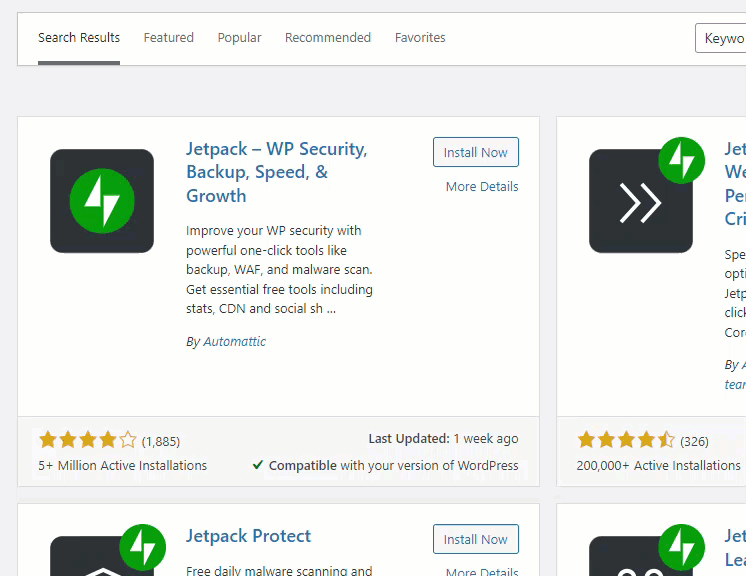Switch to the Featured tab
This screenshot has height=576, width=746.
coord(168,38)
